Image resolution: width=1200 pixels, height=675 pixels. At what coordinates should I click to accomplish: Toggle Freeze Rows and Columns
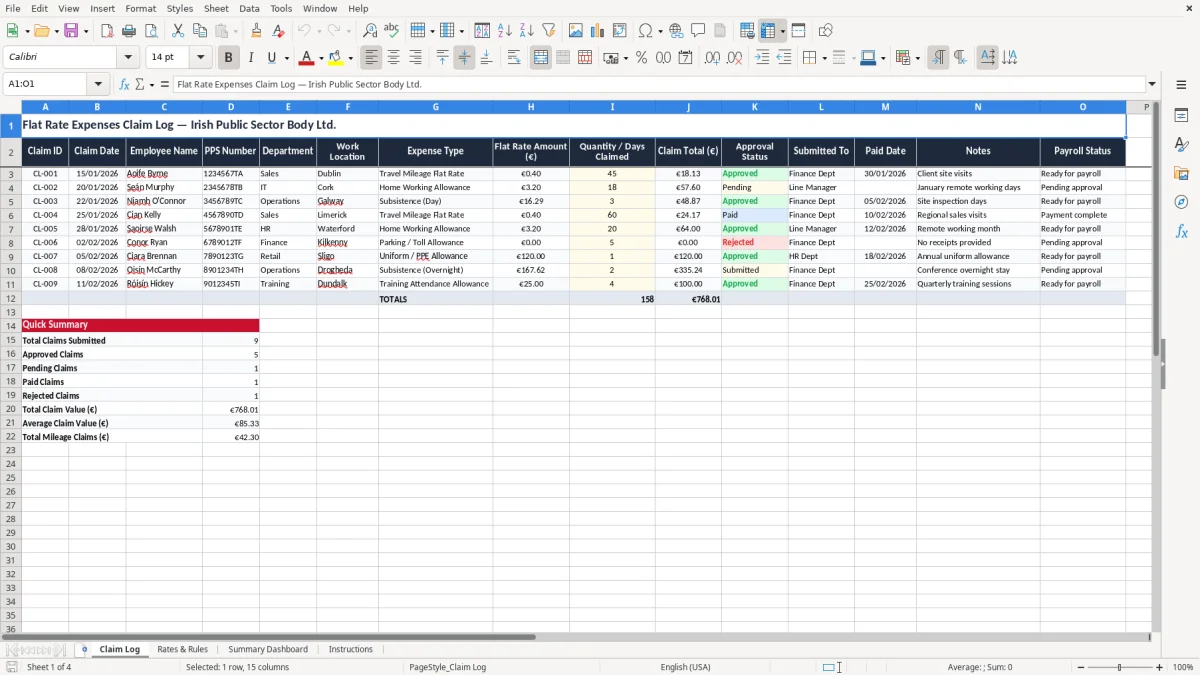(768, 31)
